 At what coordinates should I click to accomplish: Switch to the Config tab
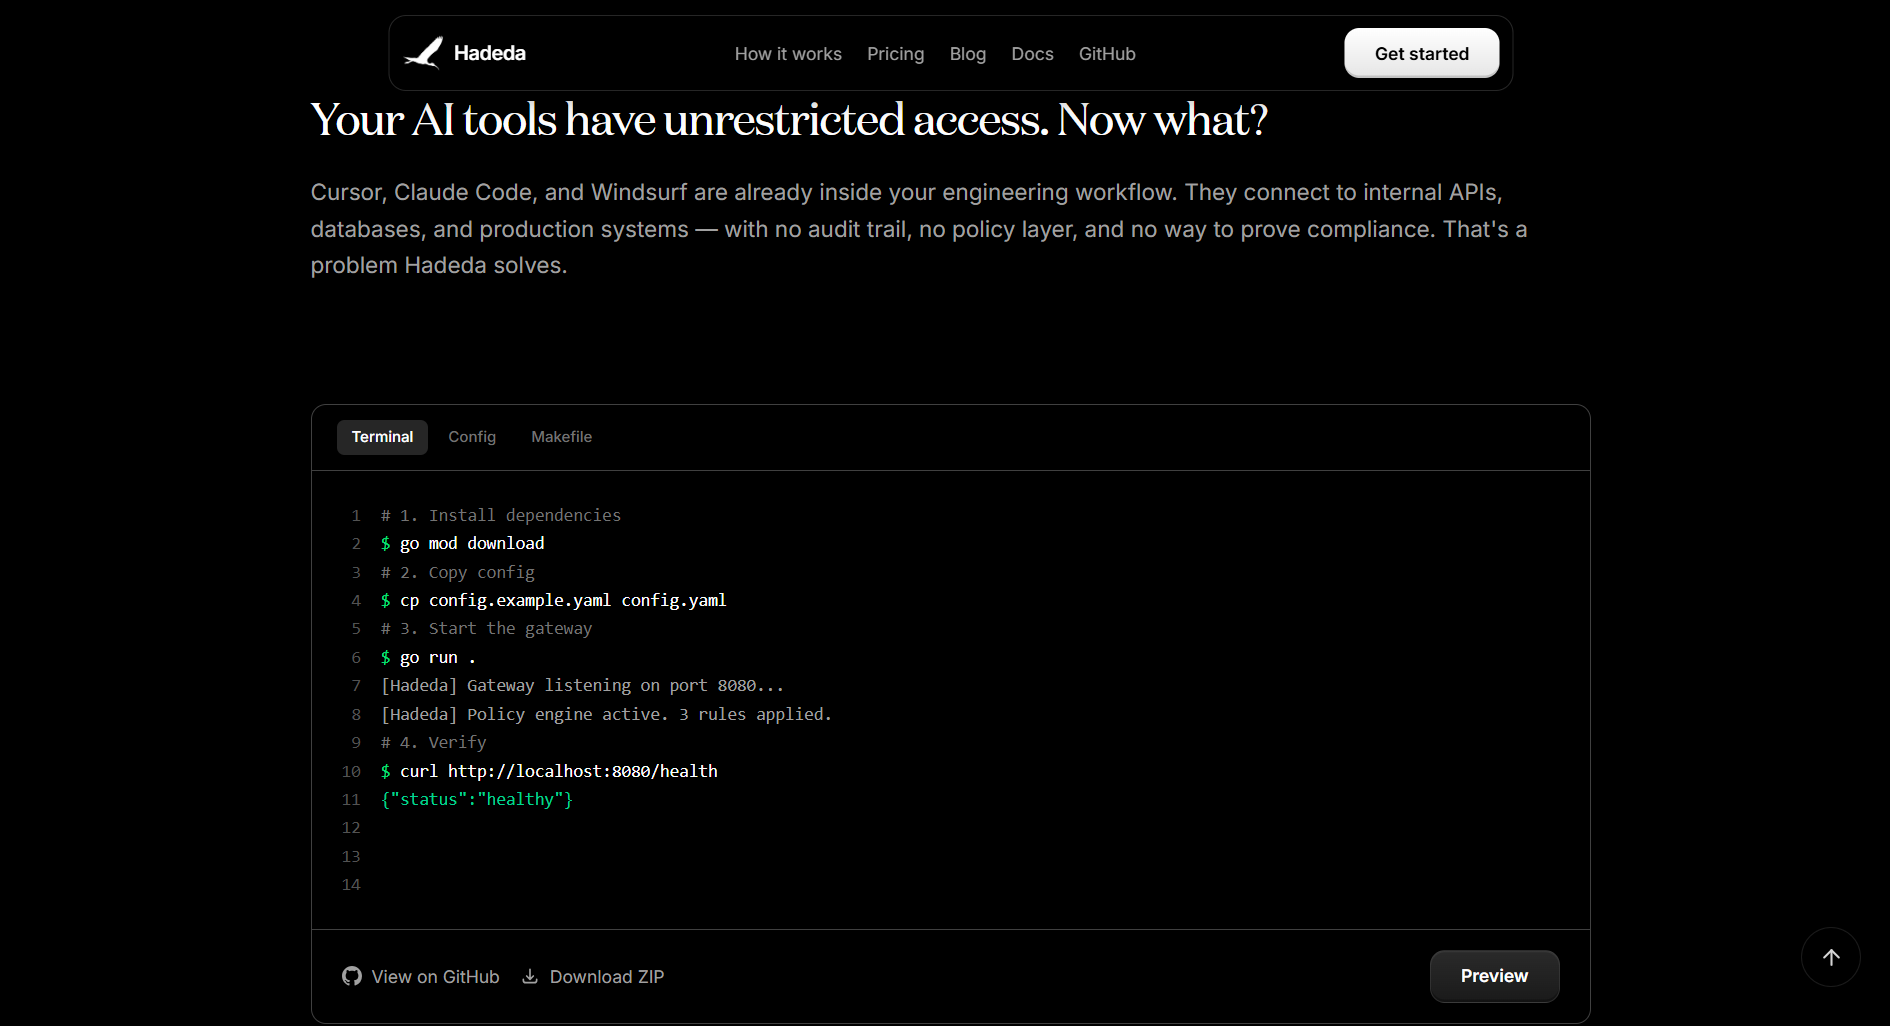pyautogui.click(x=472, y=437)
